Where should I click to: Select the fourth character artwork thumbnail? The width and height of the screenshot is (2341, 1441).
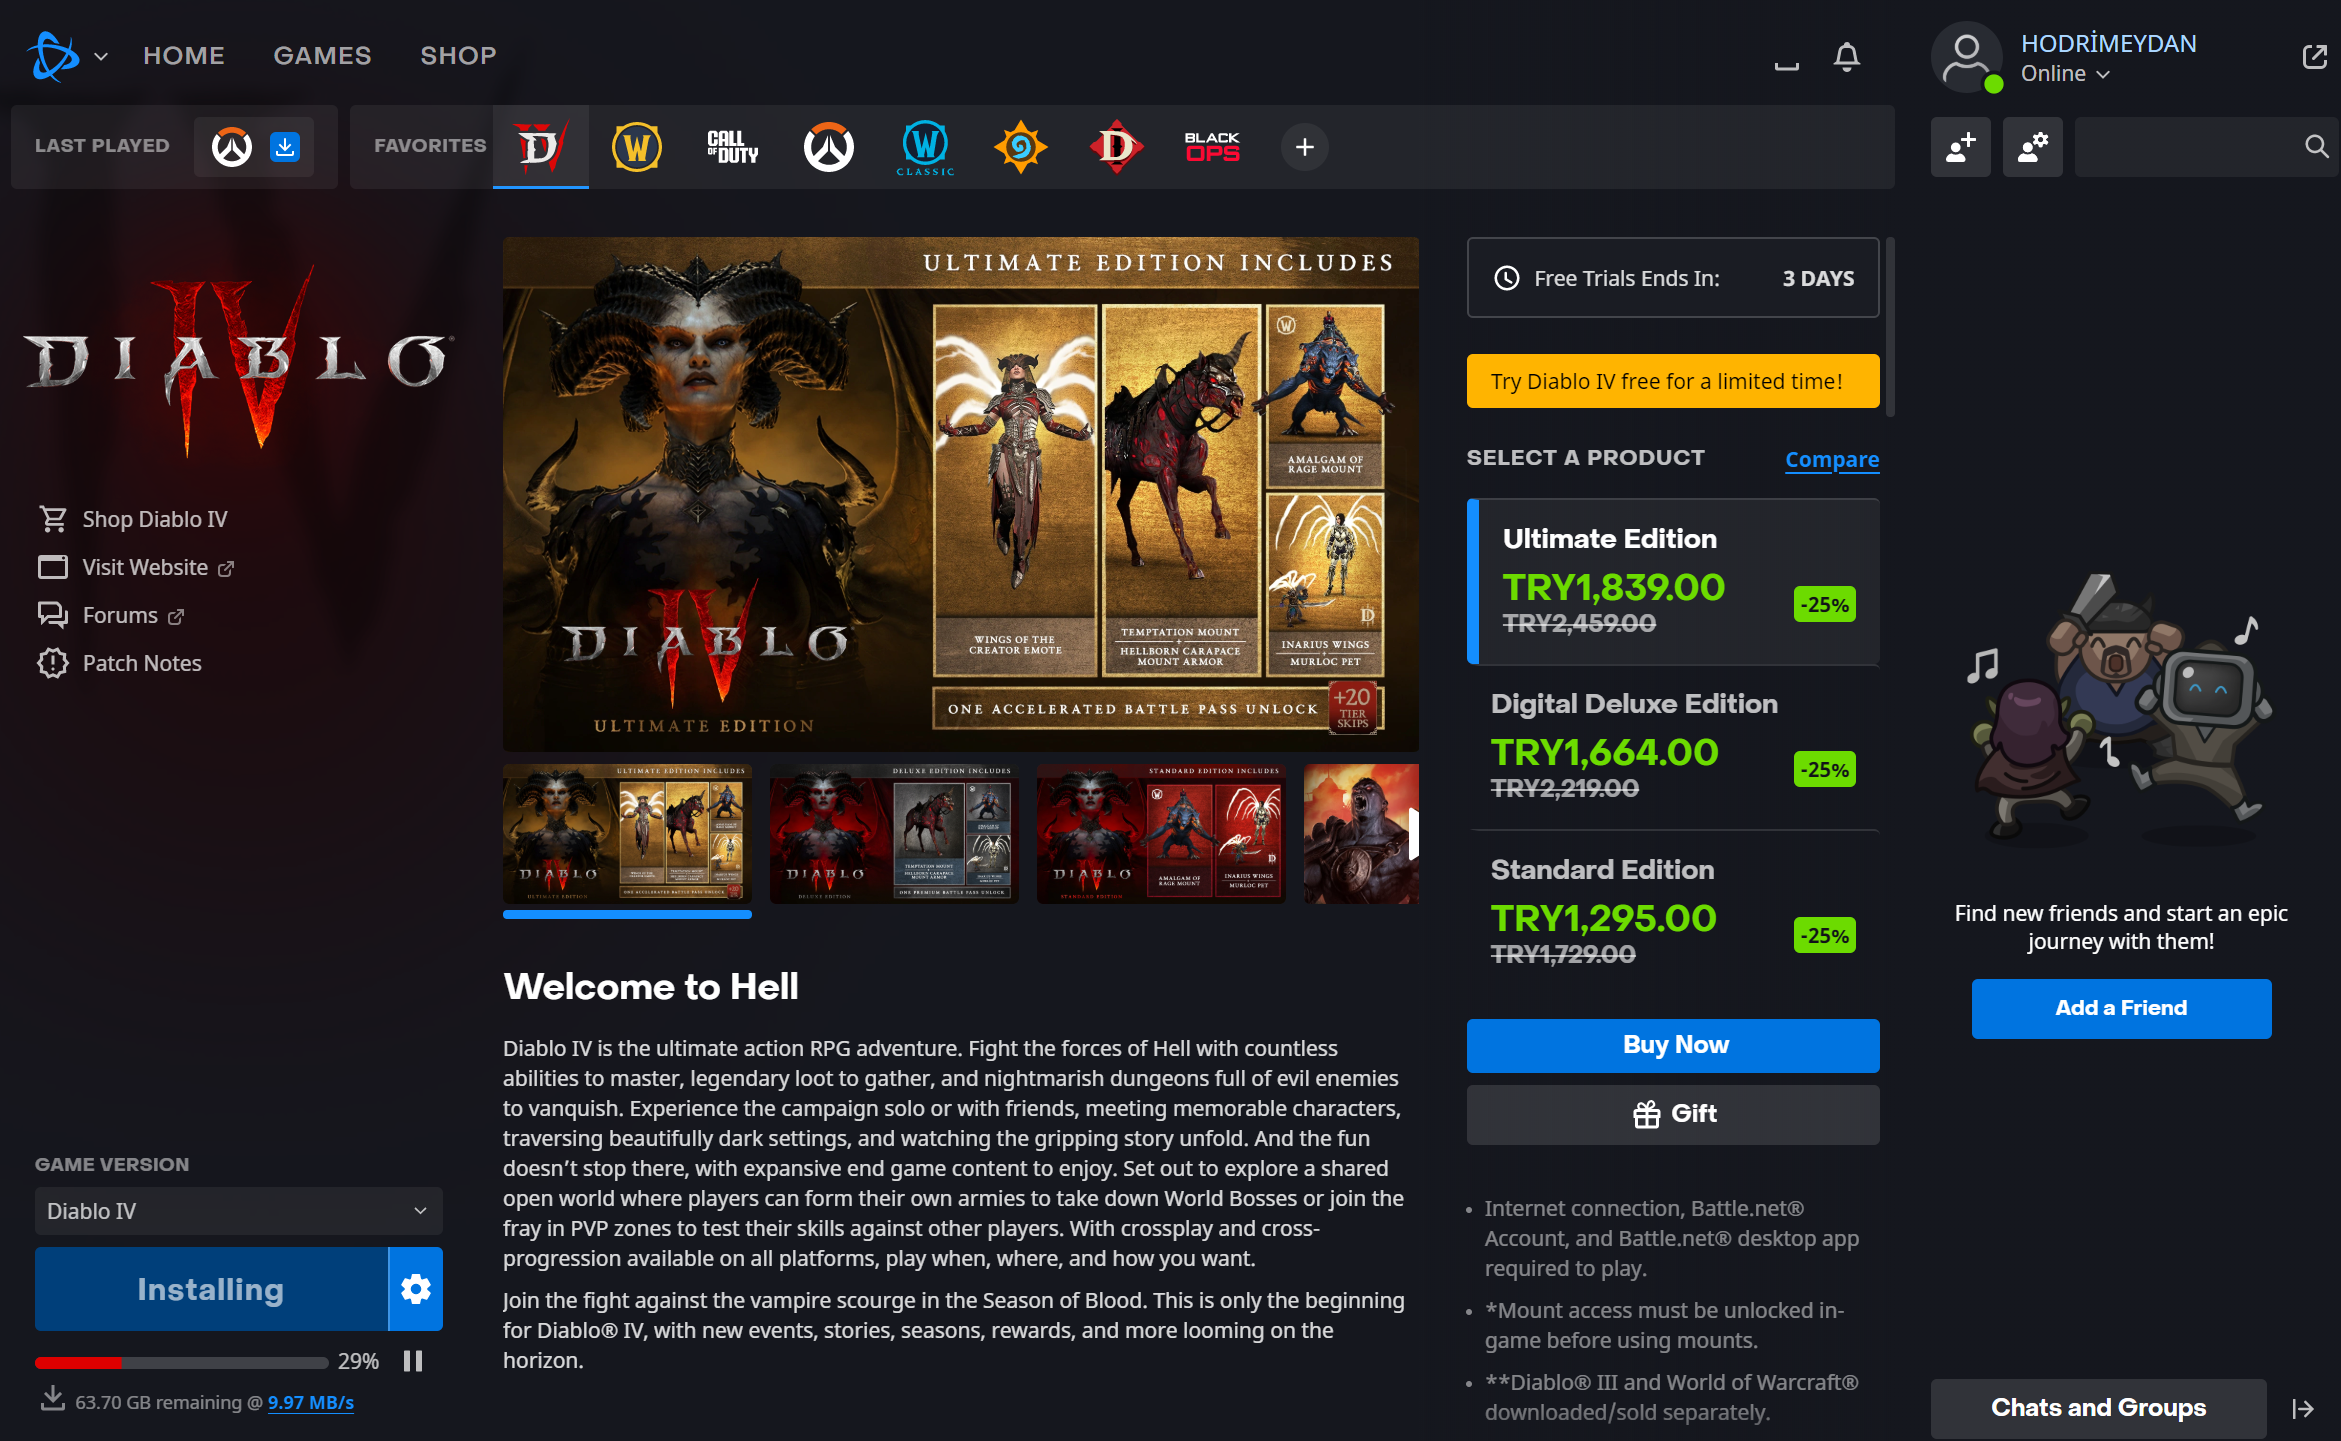pos(1361,834)
